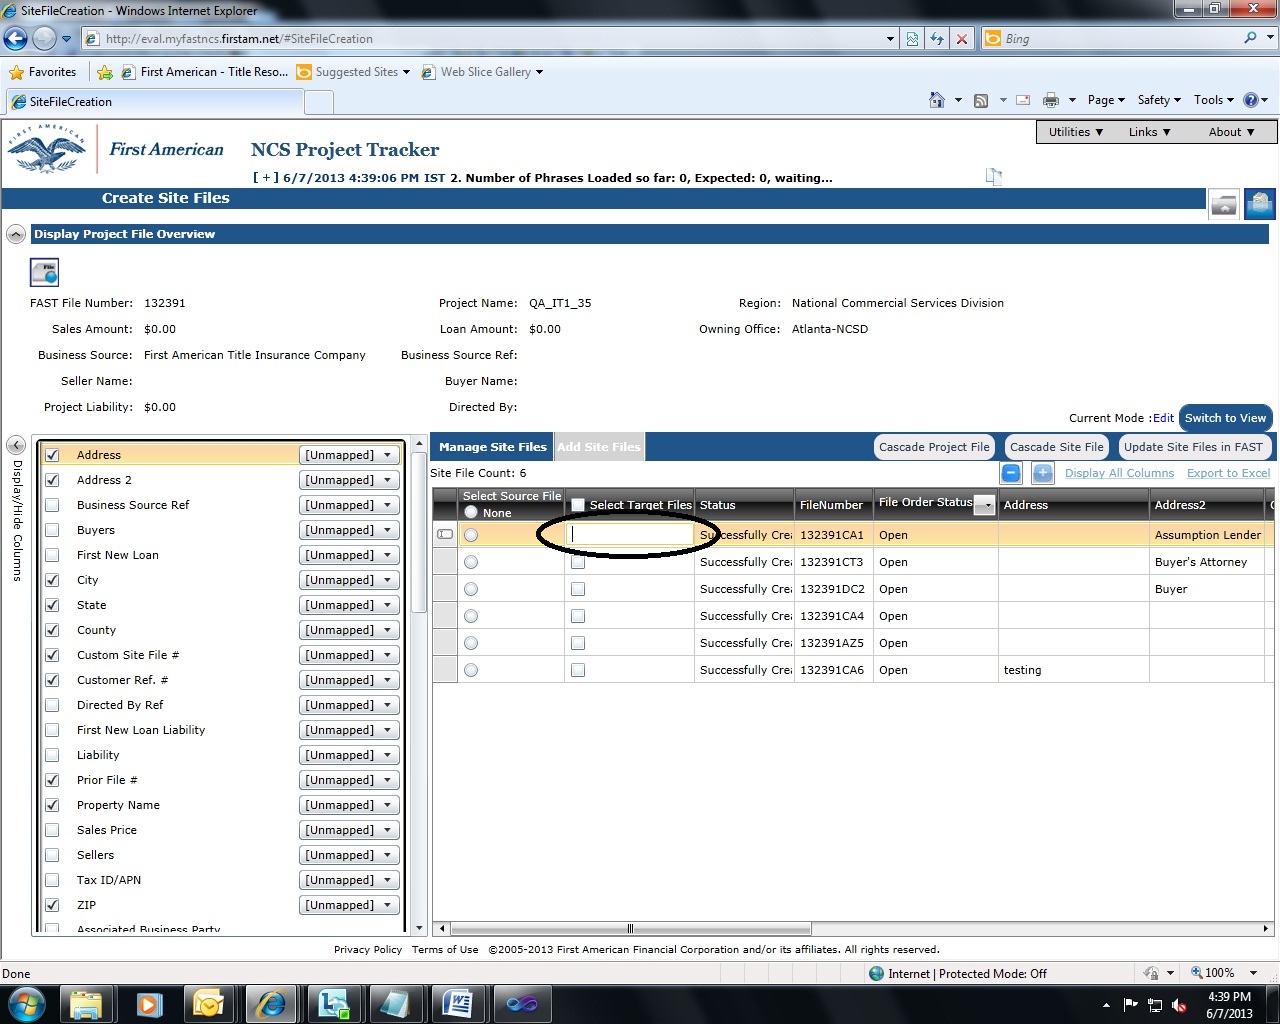Open Microsoft Word from the taskbar
Viewport: 1280px width, 1024px height.
pyautogui.click(x=457, y=1002)
